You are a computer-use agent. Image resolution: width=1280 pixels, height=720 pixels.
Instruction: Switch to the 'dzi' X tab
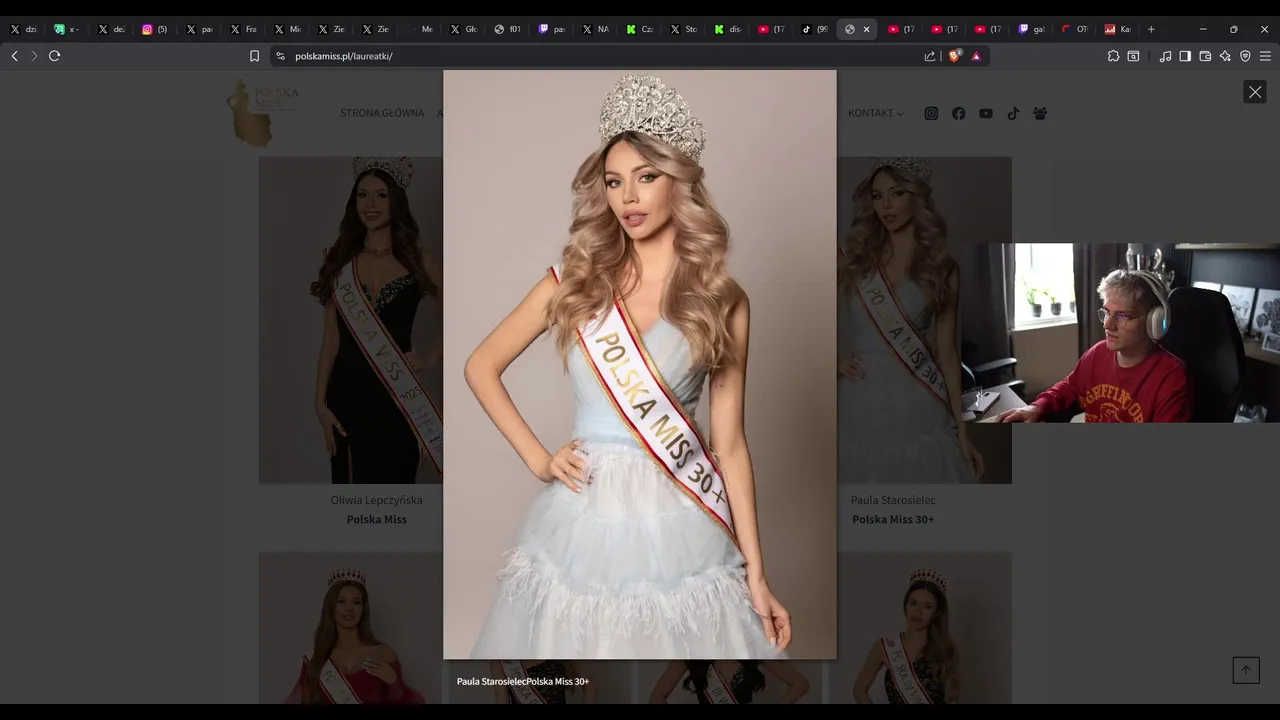24,29
